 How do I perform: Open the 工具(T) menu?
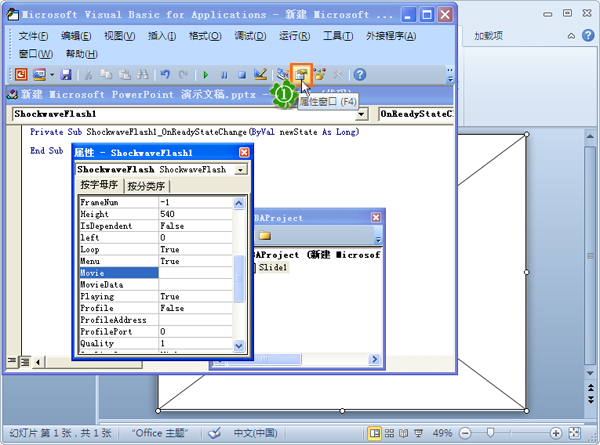tap(338, 36)
